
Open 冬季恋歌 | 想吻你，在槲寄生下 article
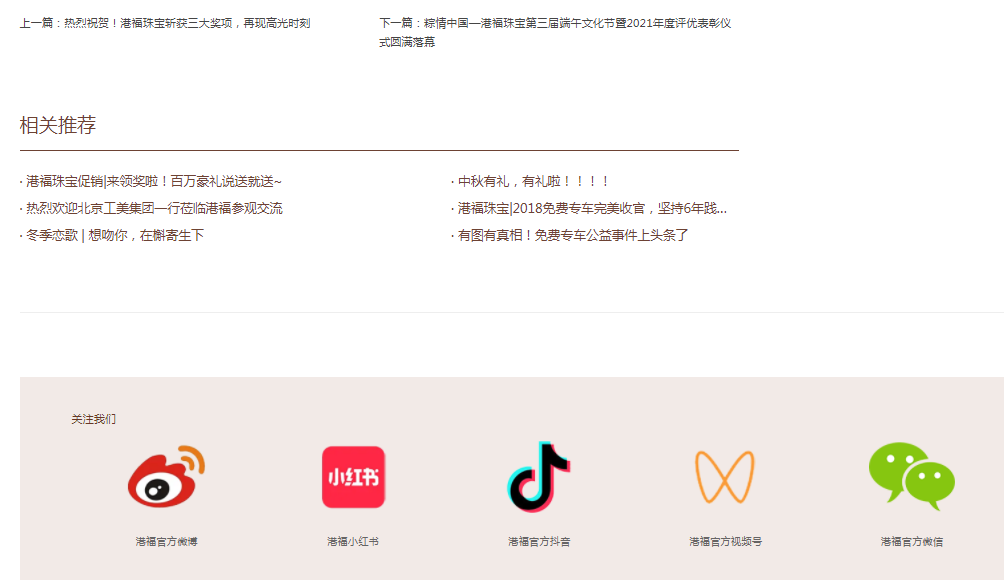click(x=115, y=235)
